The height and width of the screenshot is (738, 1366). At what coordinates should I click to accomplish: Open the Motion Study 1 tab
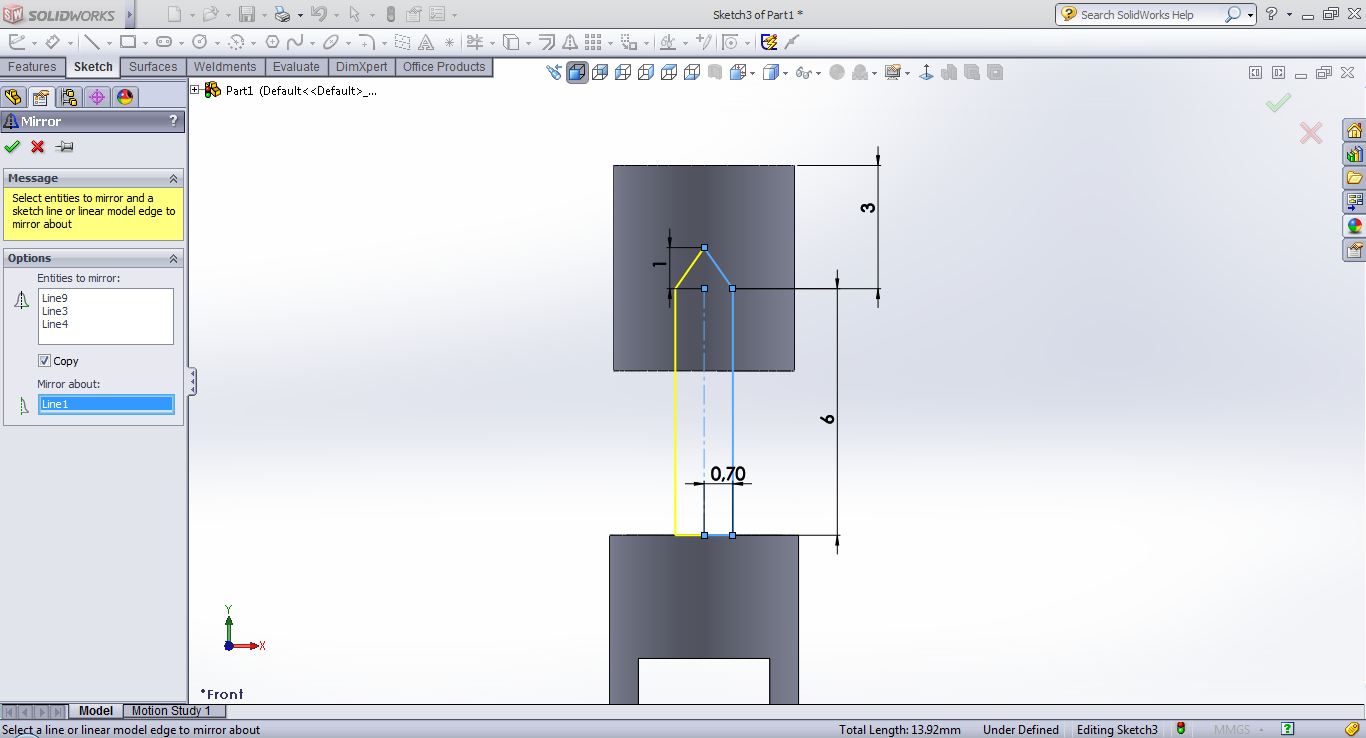[x=171, y=711]
